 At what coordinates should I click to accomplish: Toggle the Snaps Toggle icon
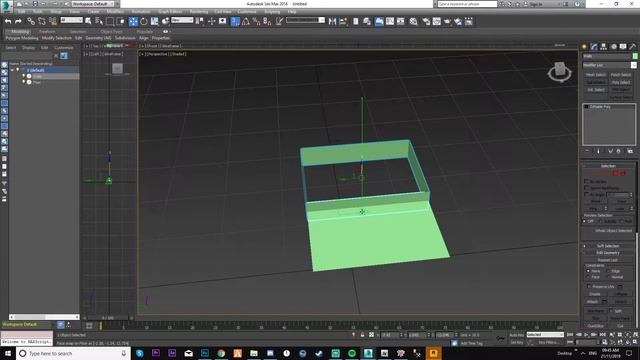(x=235, y=21)
